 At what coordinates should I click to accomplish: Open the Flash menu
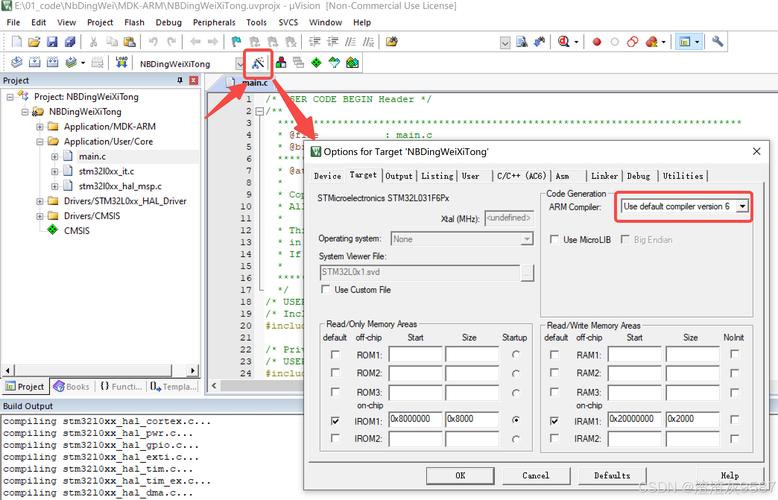[134, 22]
